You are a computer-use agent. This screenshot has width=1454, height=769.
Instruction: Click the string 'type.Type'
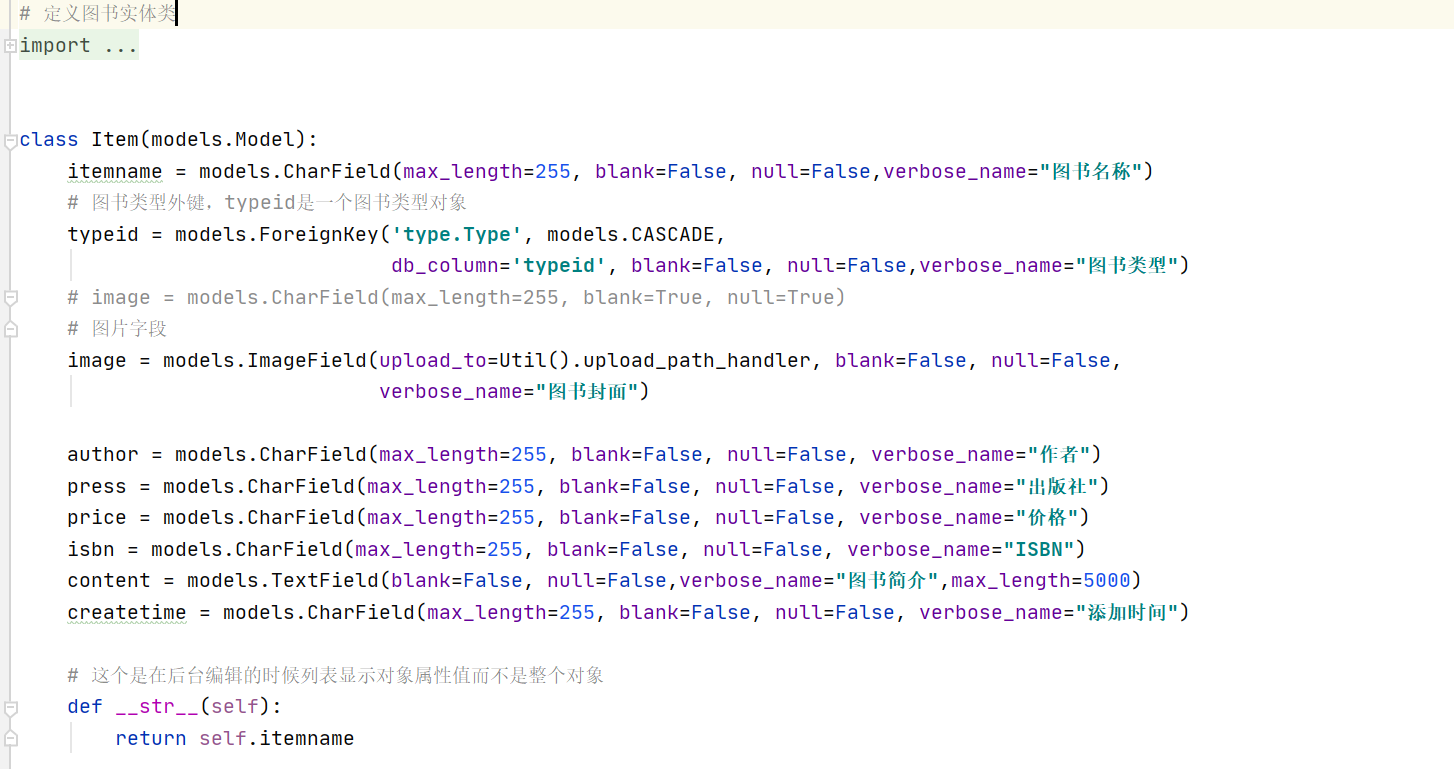click(x=457, y=235)
